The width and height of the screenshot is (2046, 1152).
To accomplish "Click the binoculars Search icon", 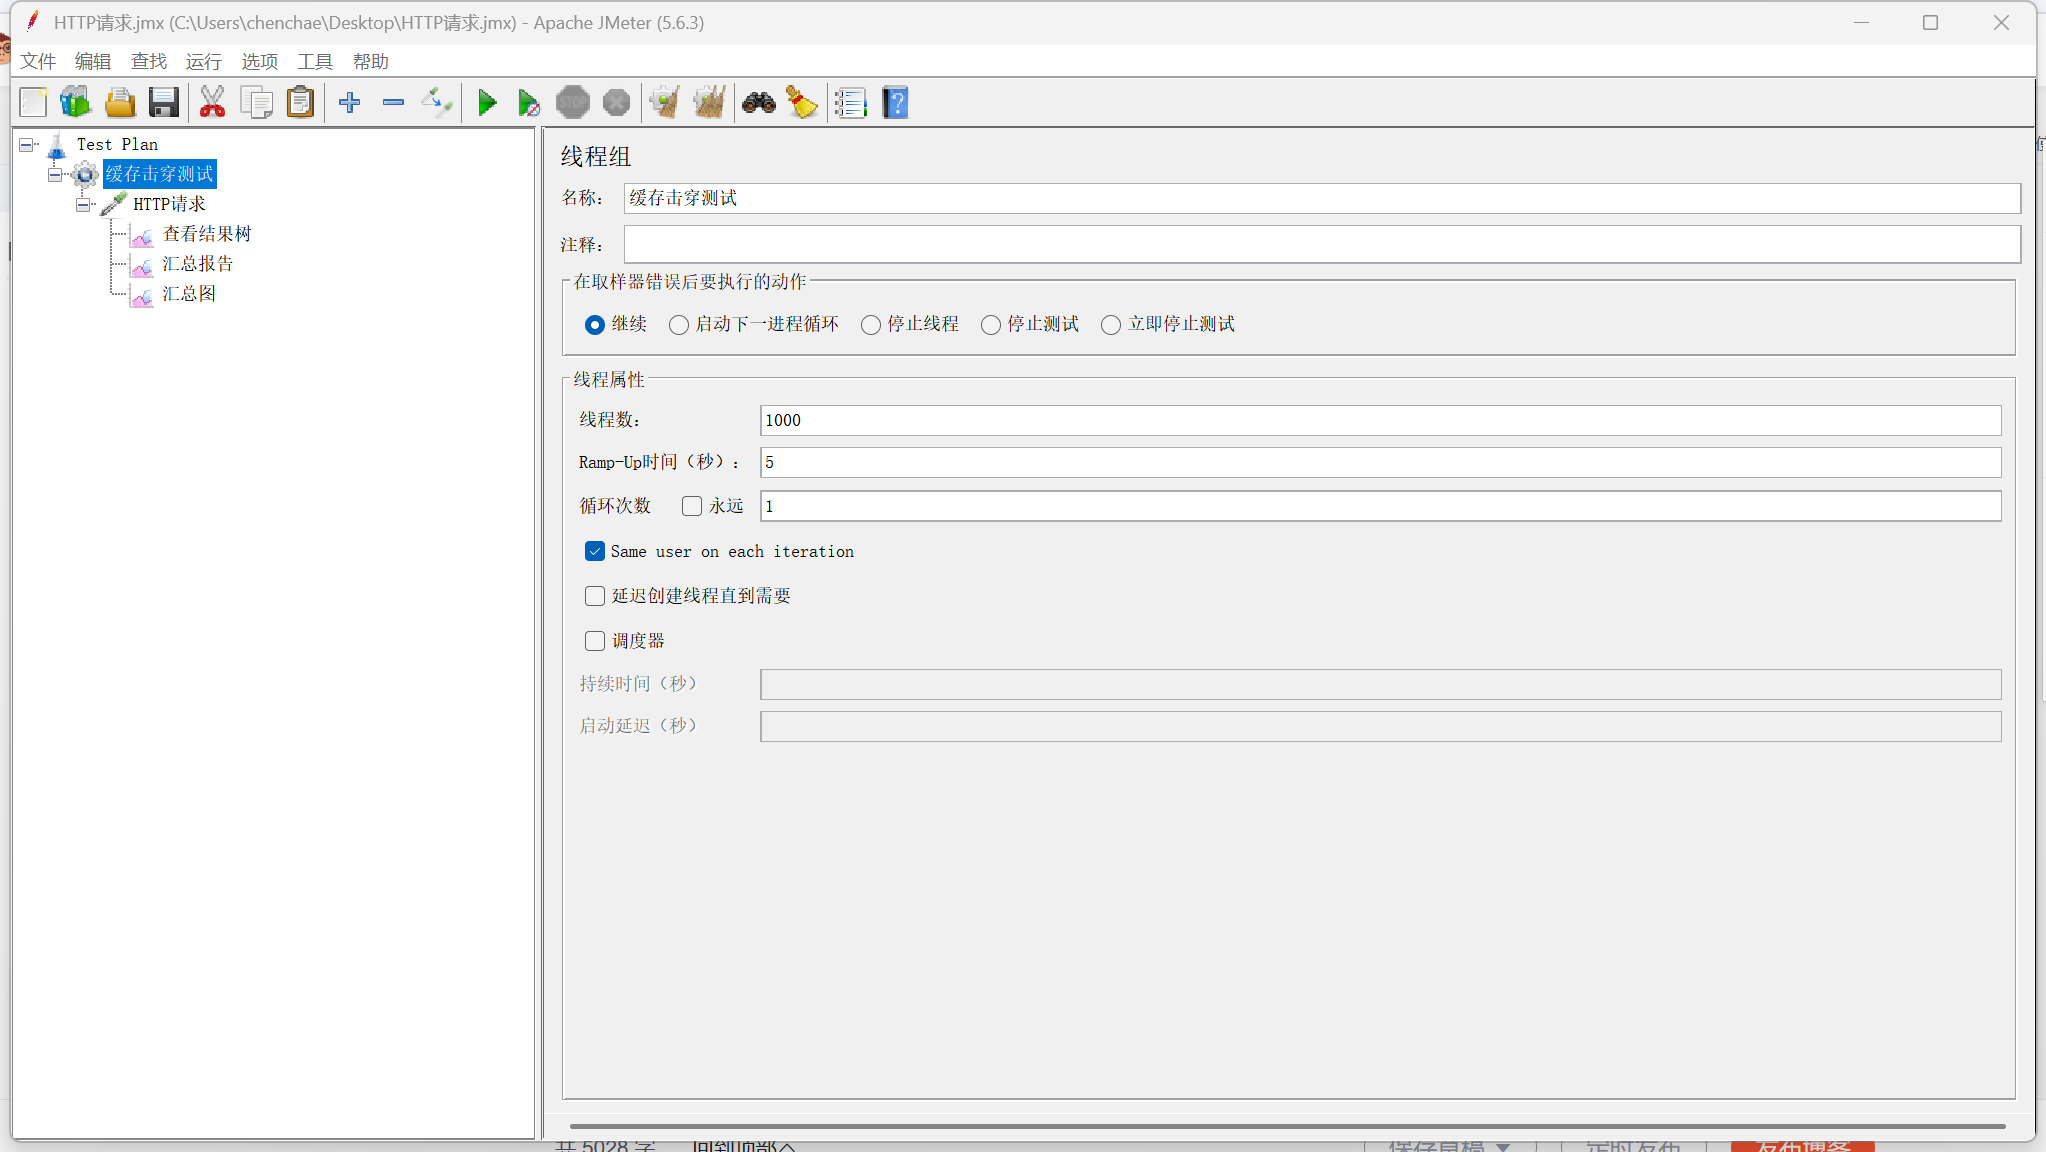I will pyautogui.click(x=758, y=102).
